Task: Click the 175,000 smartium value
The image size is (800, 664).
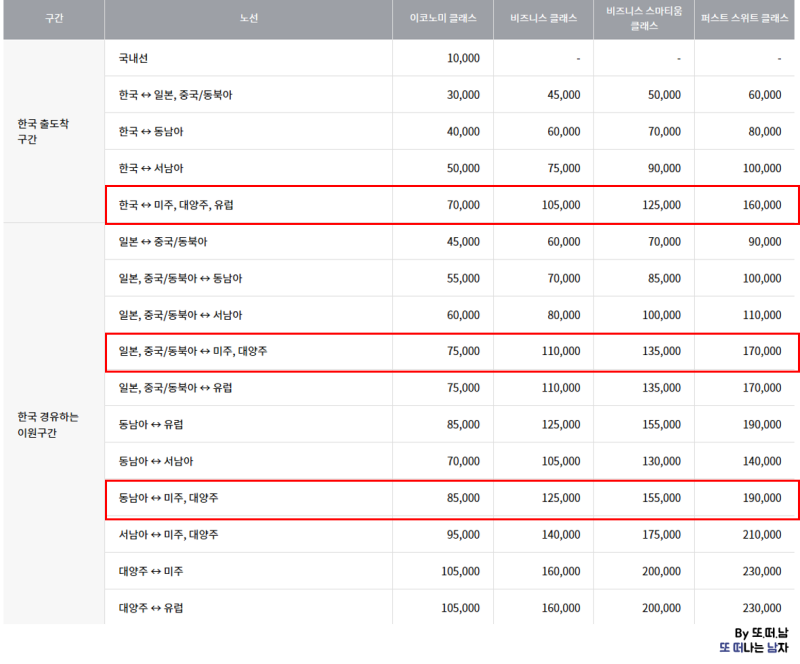Action: tap(661, 535)
